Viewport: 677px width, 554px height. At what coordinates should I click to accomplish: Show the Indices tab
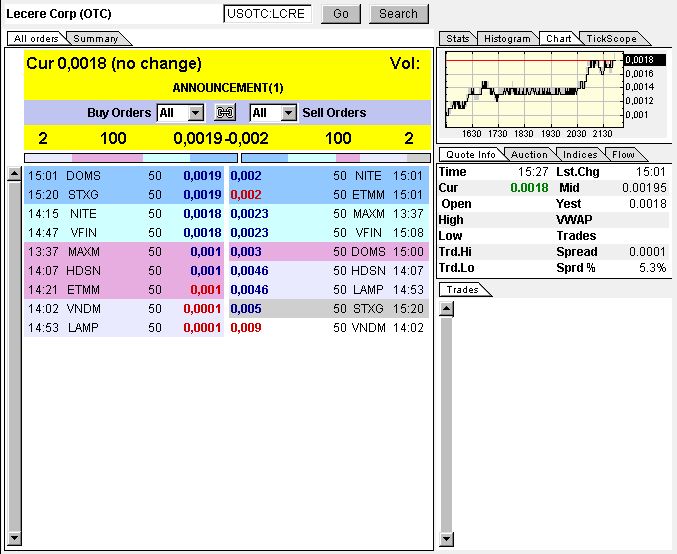[x=580, y=155]
